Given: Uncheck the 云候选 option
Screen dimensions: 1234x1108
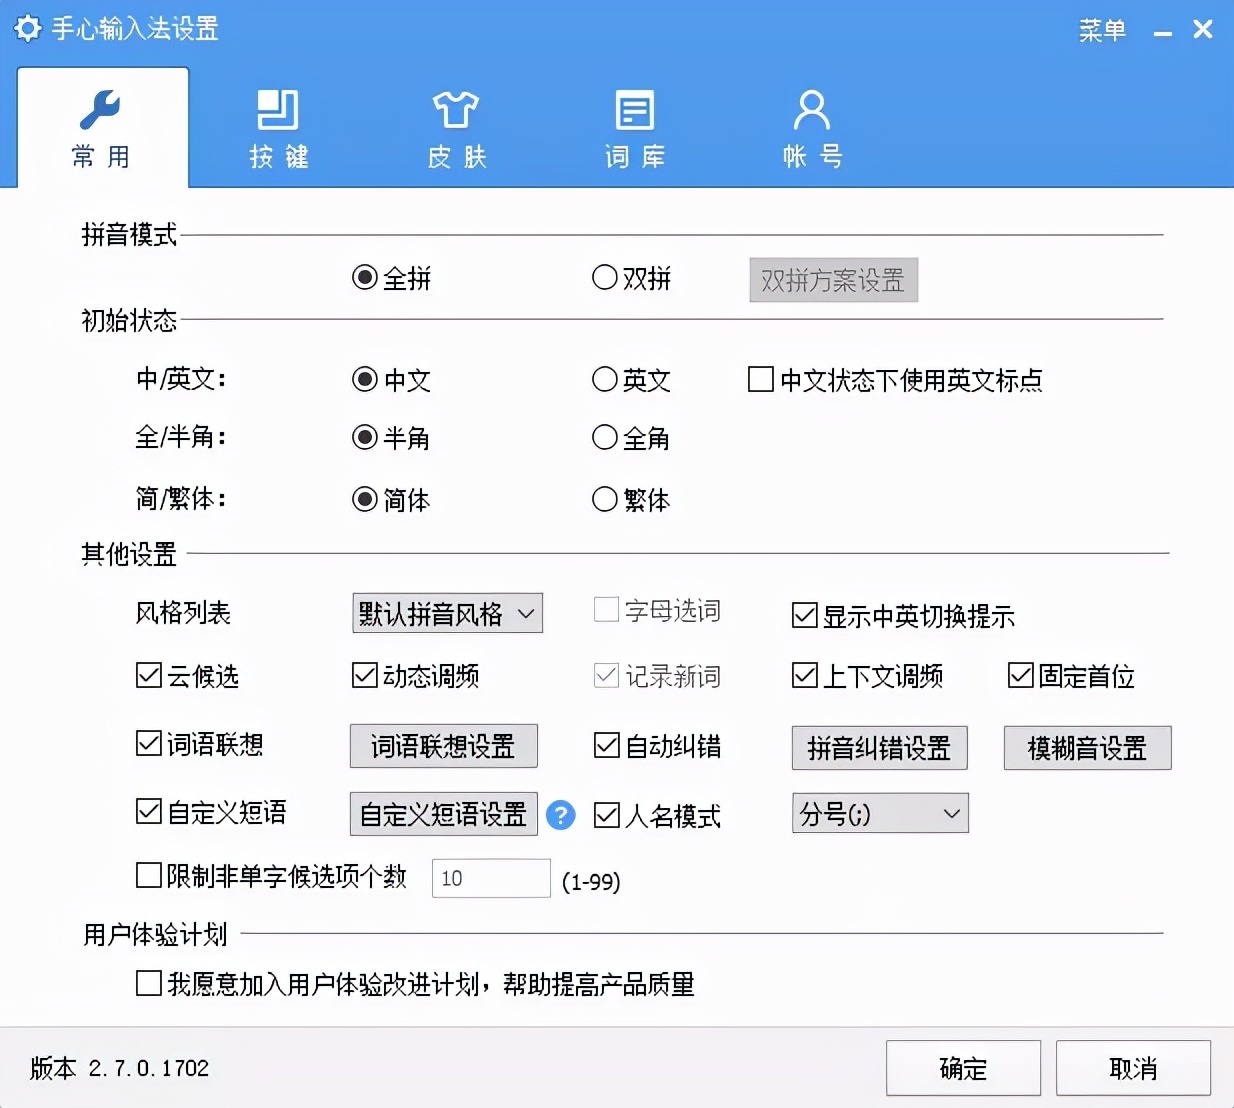Looking at the screenshot, I should point(146,676).
